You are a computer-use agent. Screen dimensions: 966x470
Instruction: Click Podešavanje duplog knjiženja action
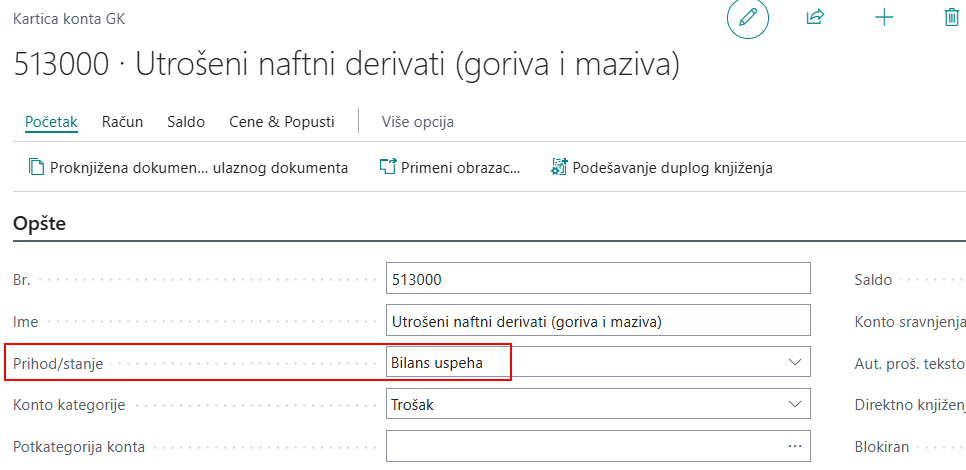[x=662, y=167]
